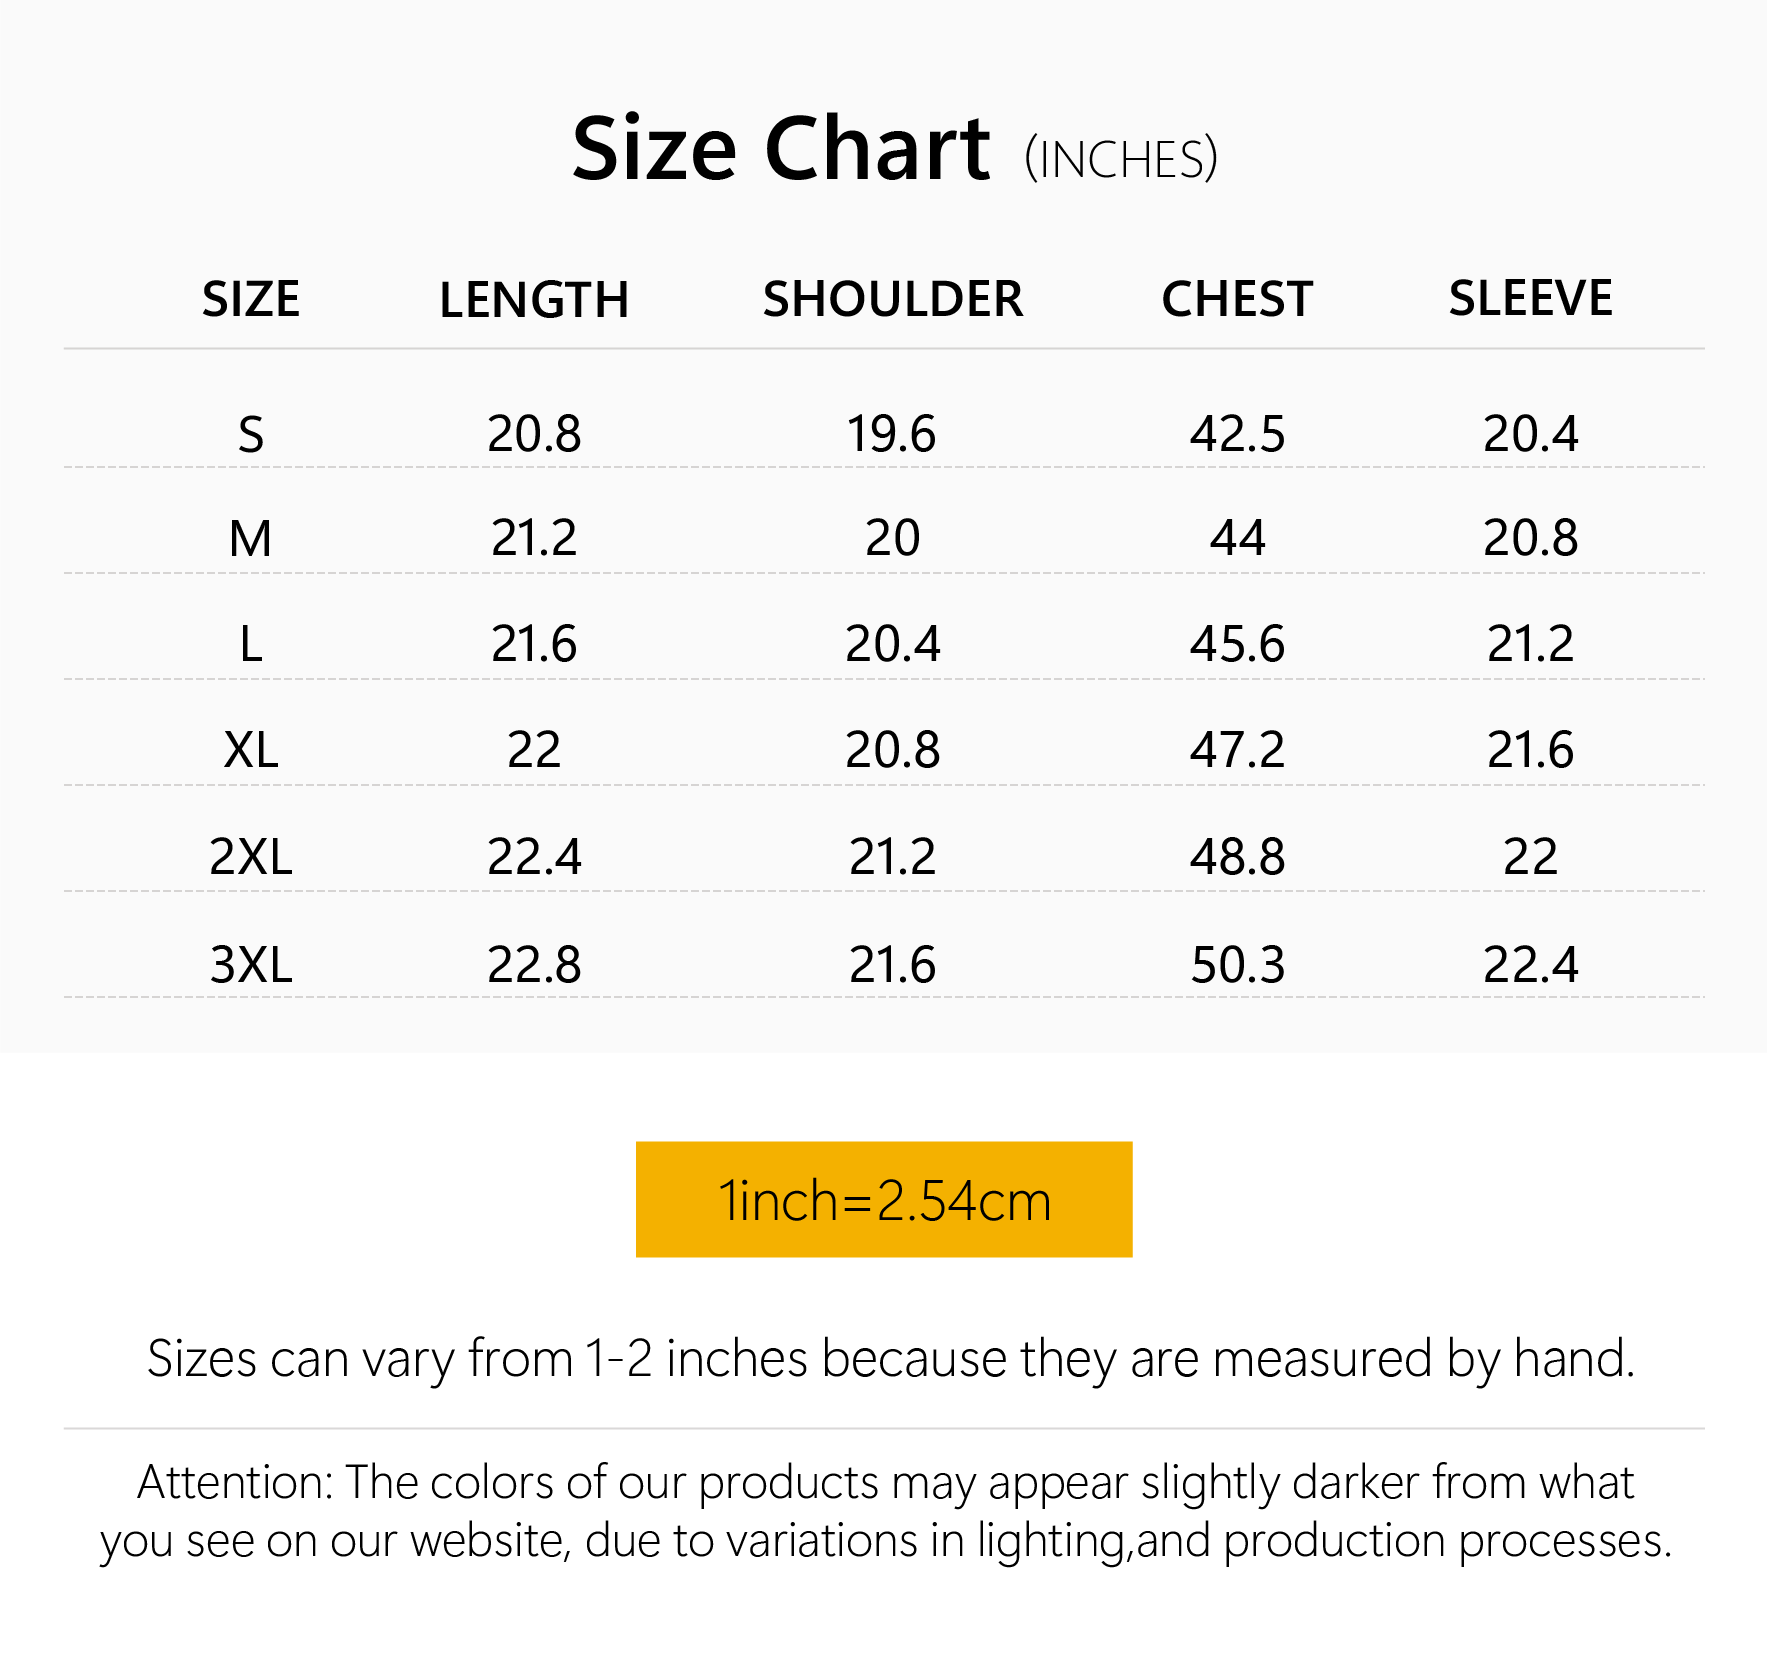Click length value 22.4 for 2XL
Image resolution: width=1767 pixels, height=1678 pixels.
(534, 857)
